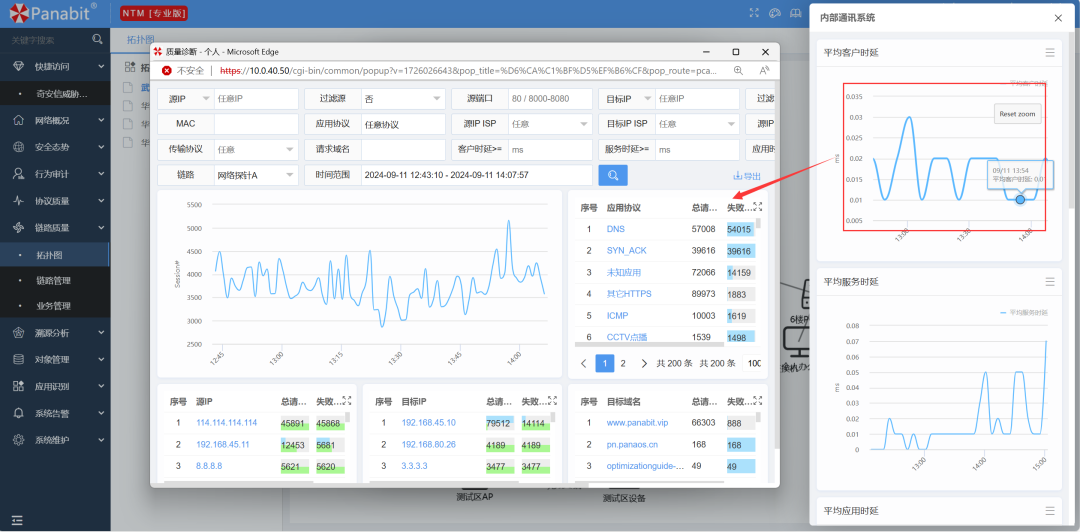
Task: Click the 系统告警 bell icon in the sidebar
Action: tap(19, 413)
